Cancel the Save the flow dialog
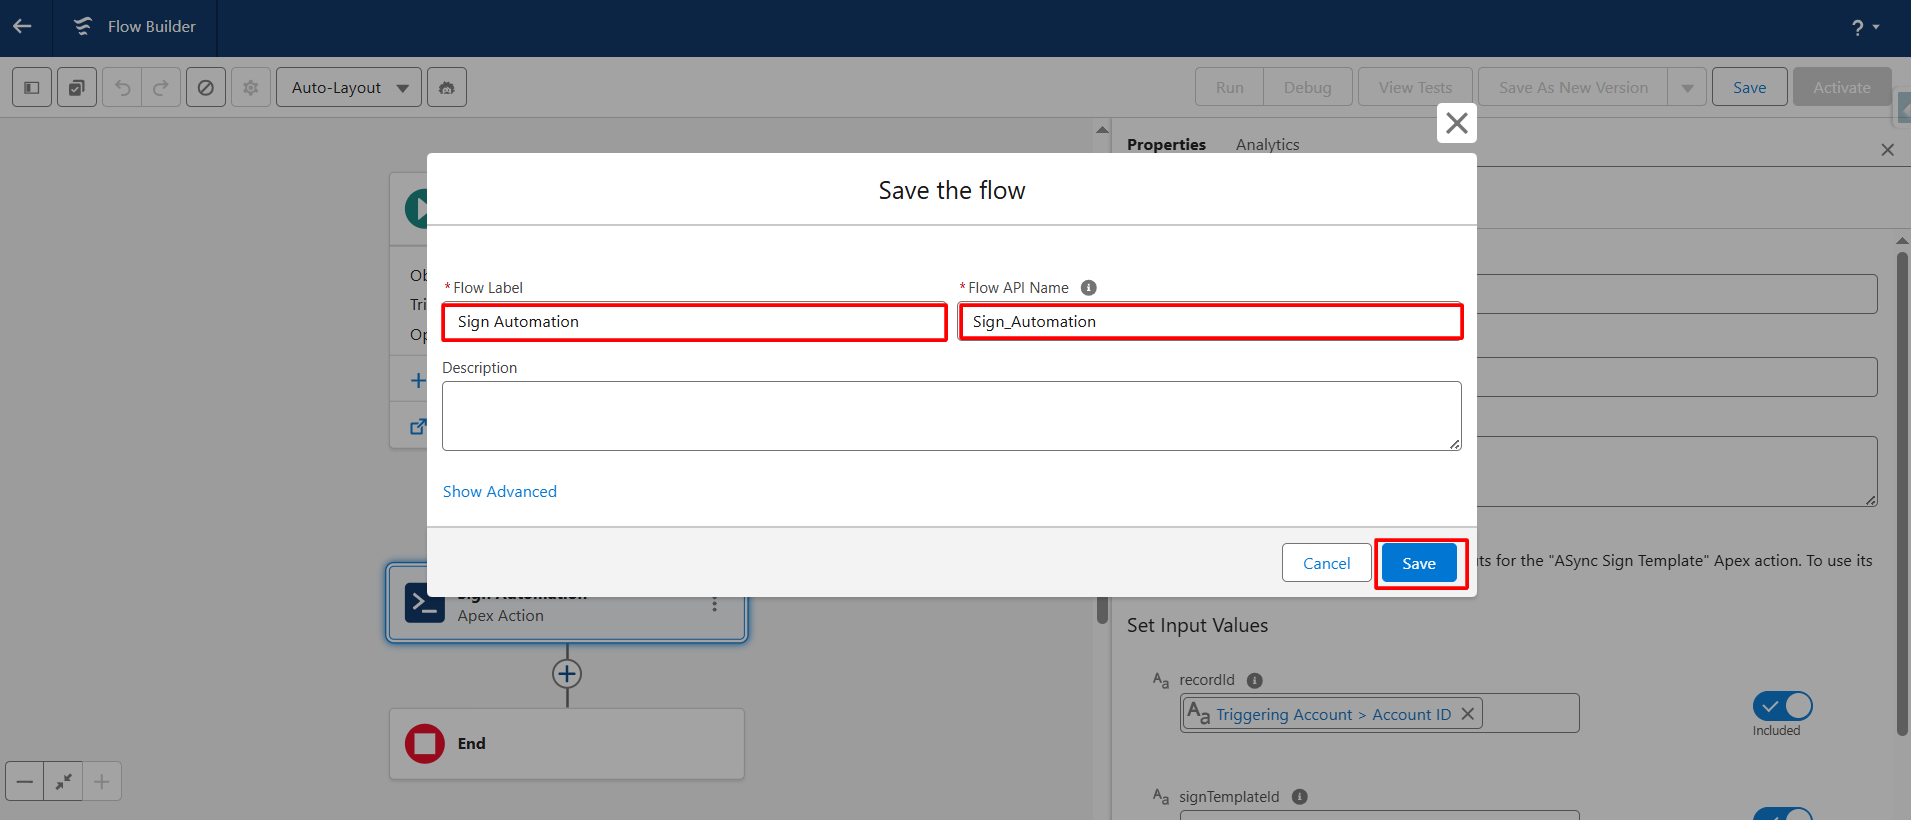Screen dimensions: 1911x820 pos(1326,564)
